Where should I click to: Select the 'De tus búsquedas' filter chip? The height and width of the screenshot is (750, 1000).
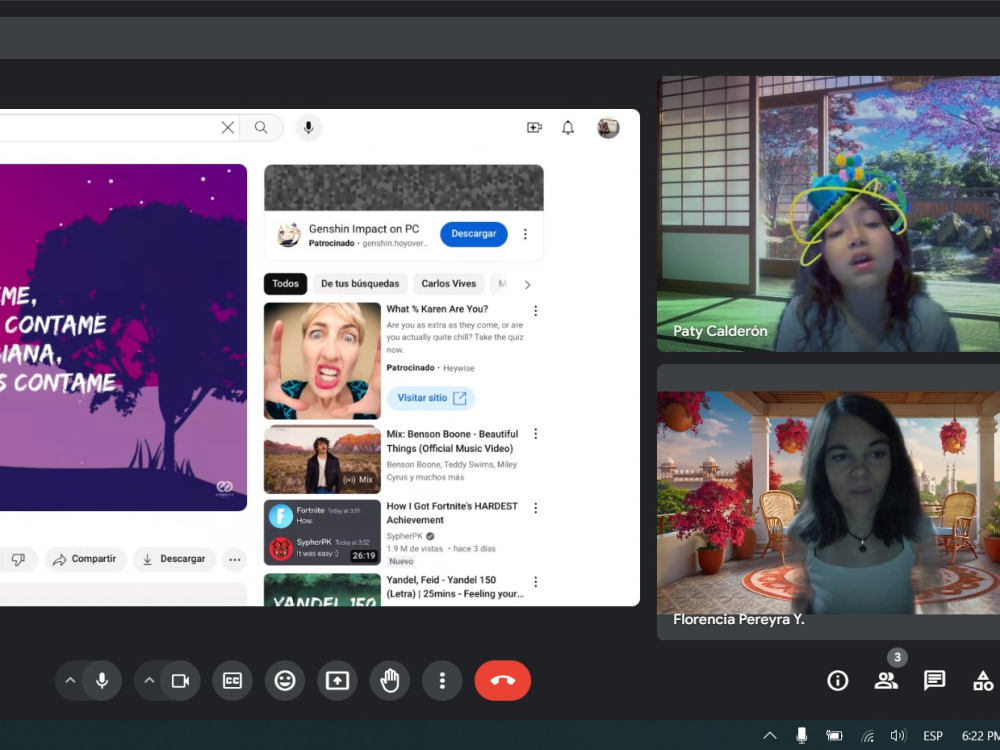(360, 284)
